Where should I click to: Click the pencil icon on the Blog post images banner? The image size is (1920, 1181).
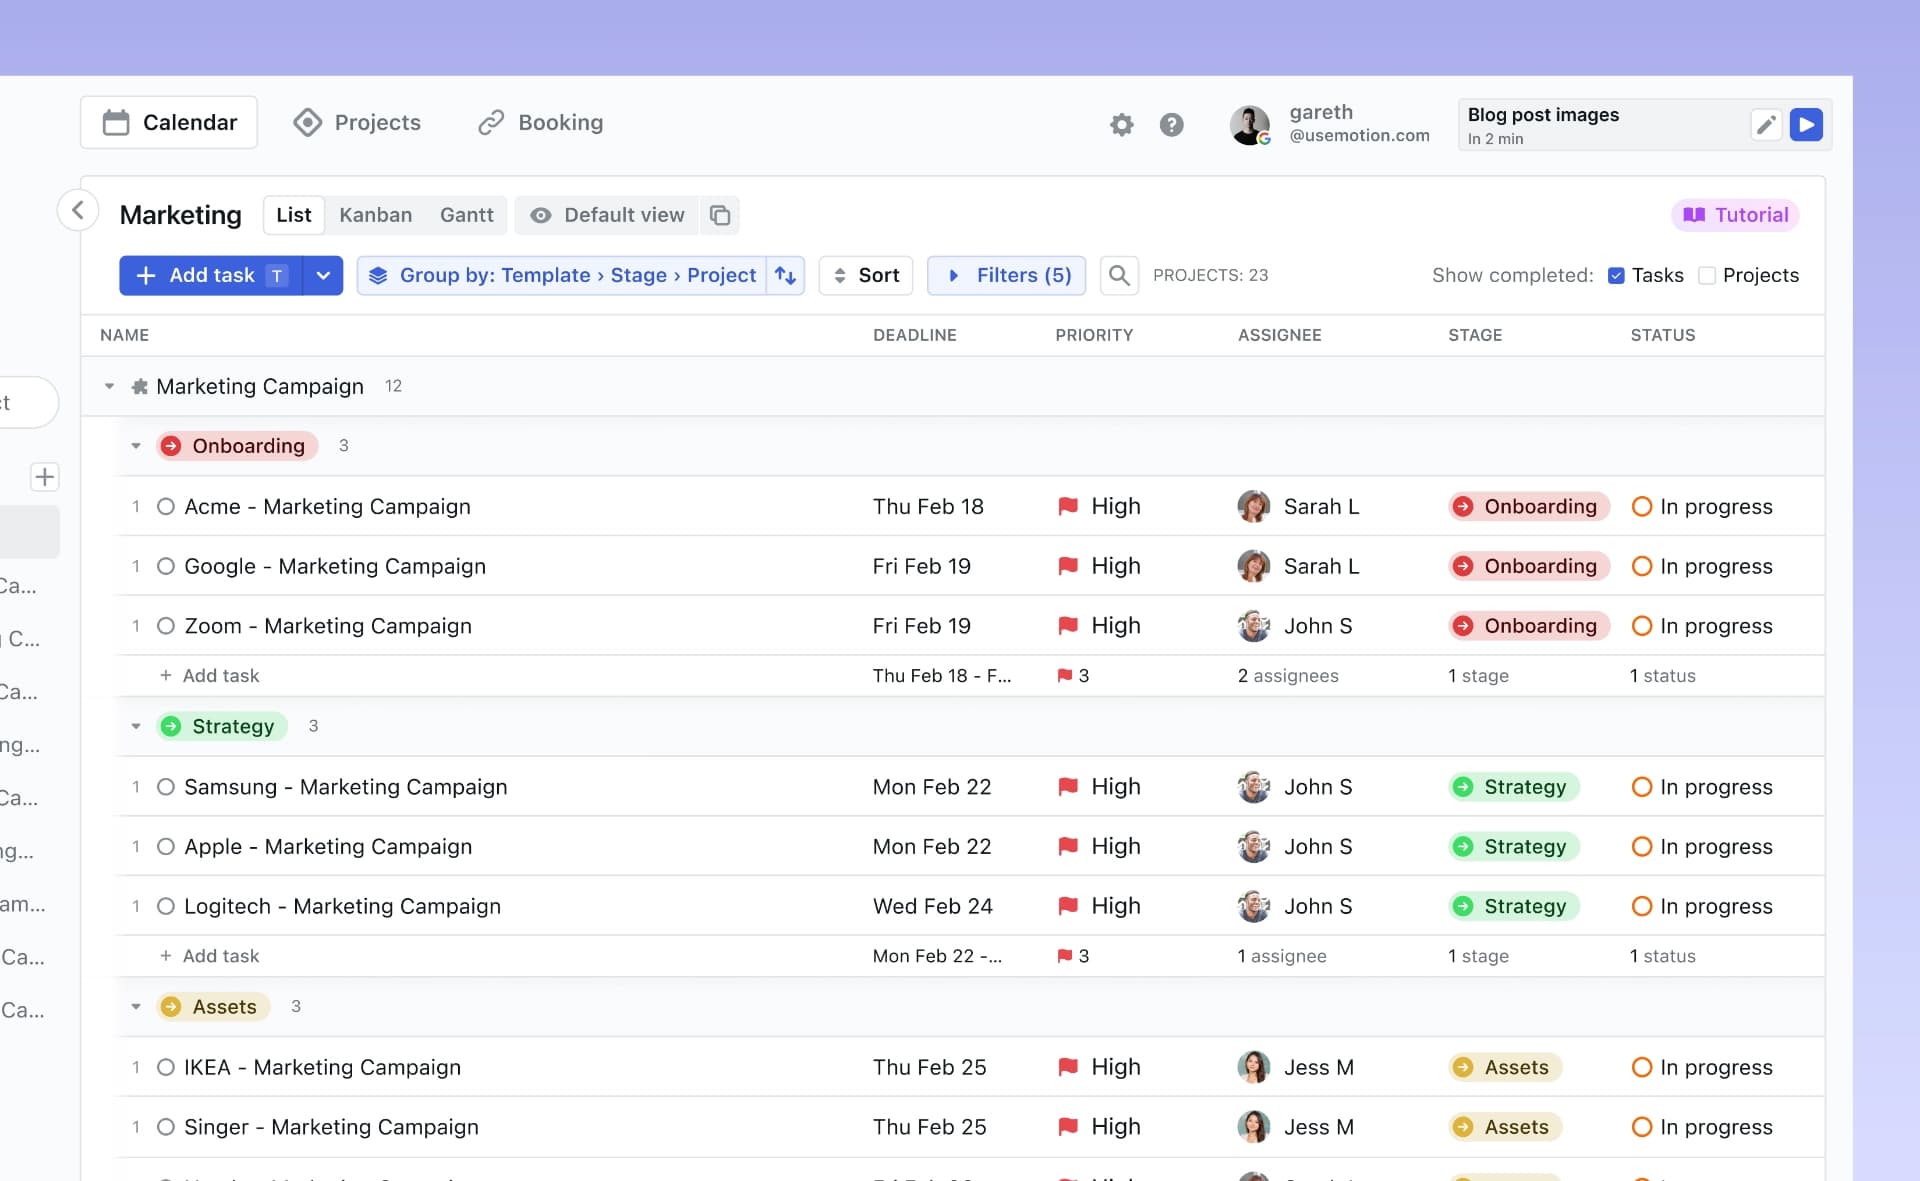pos(1766,124)
